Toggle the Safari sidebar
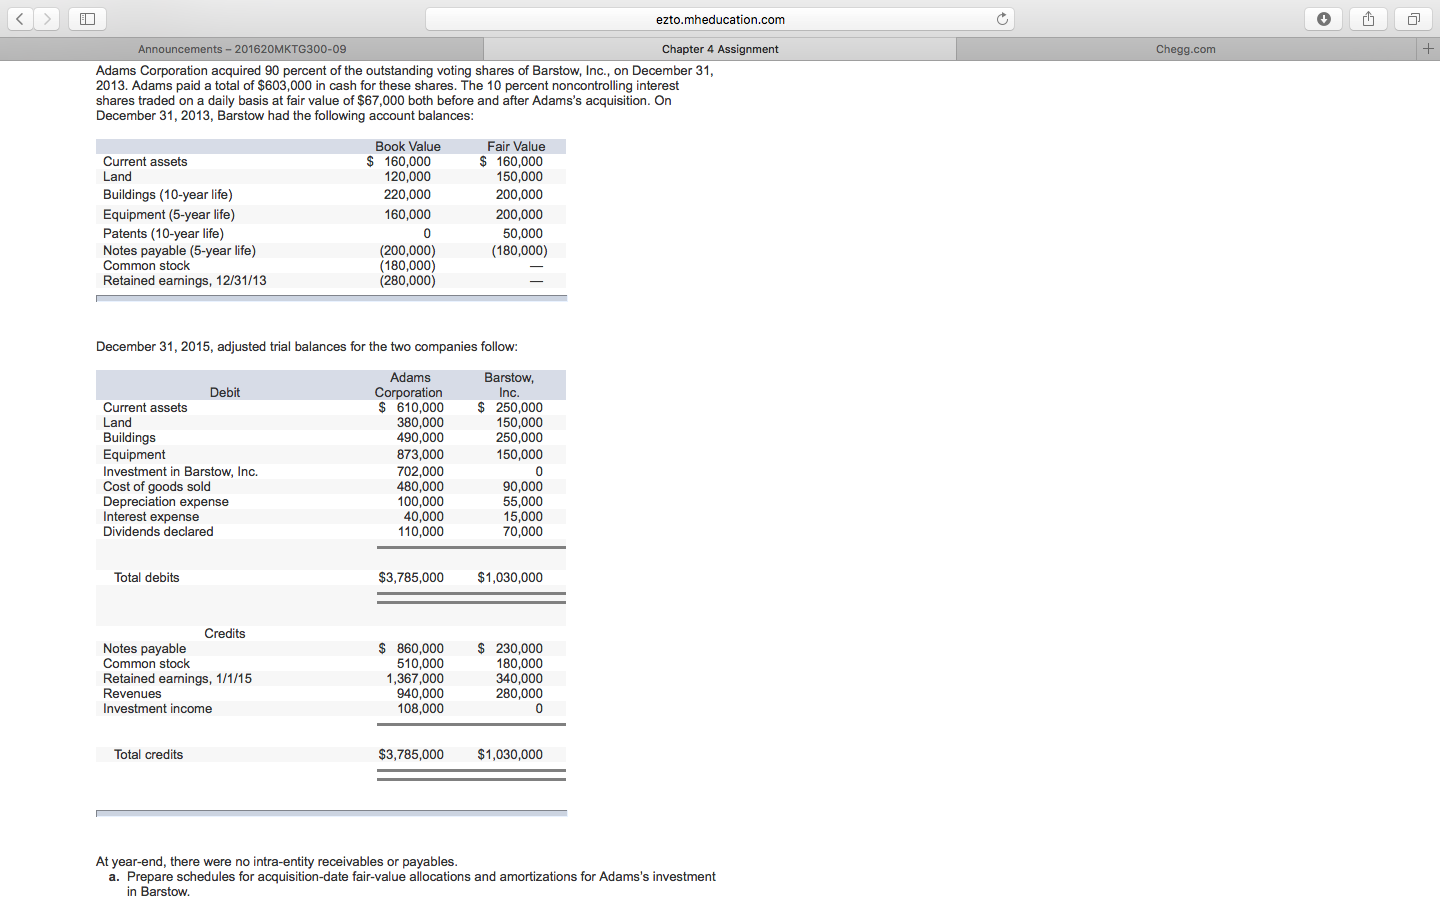Image resolution: width=1440 pixels, height=900 pixels. point(87,18)
